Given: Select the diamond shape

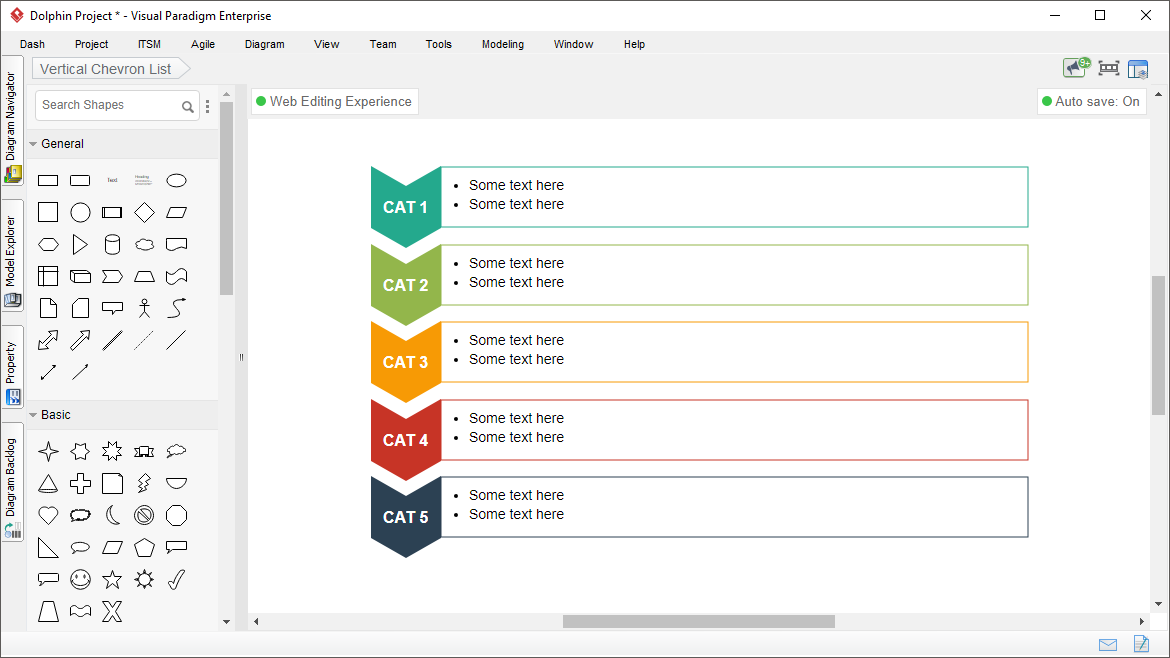Looking at the screenshot, I should (144, 213).
